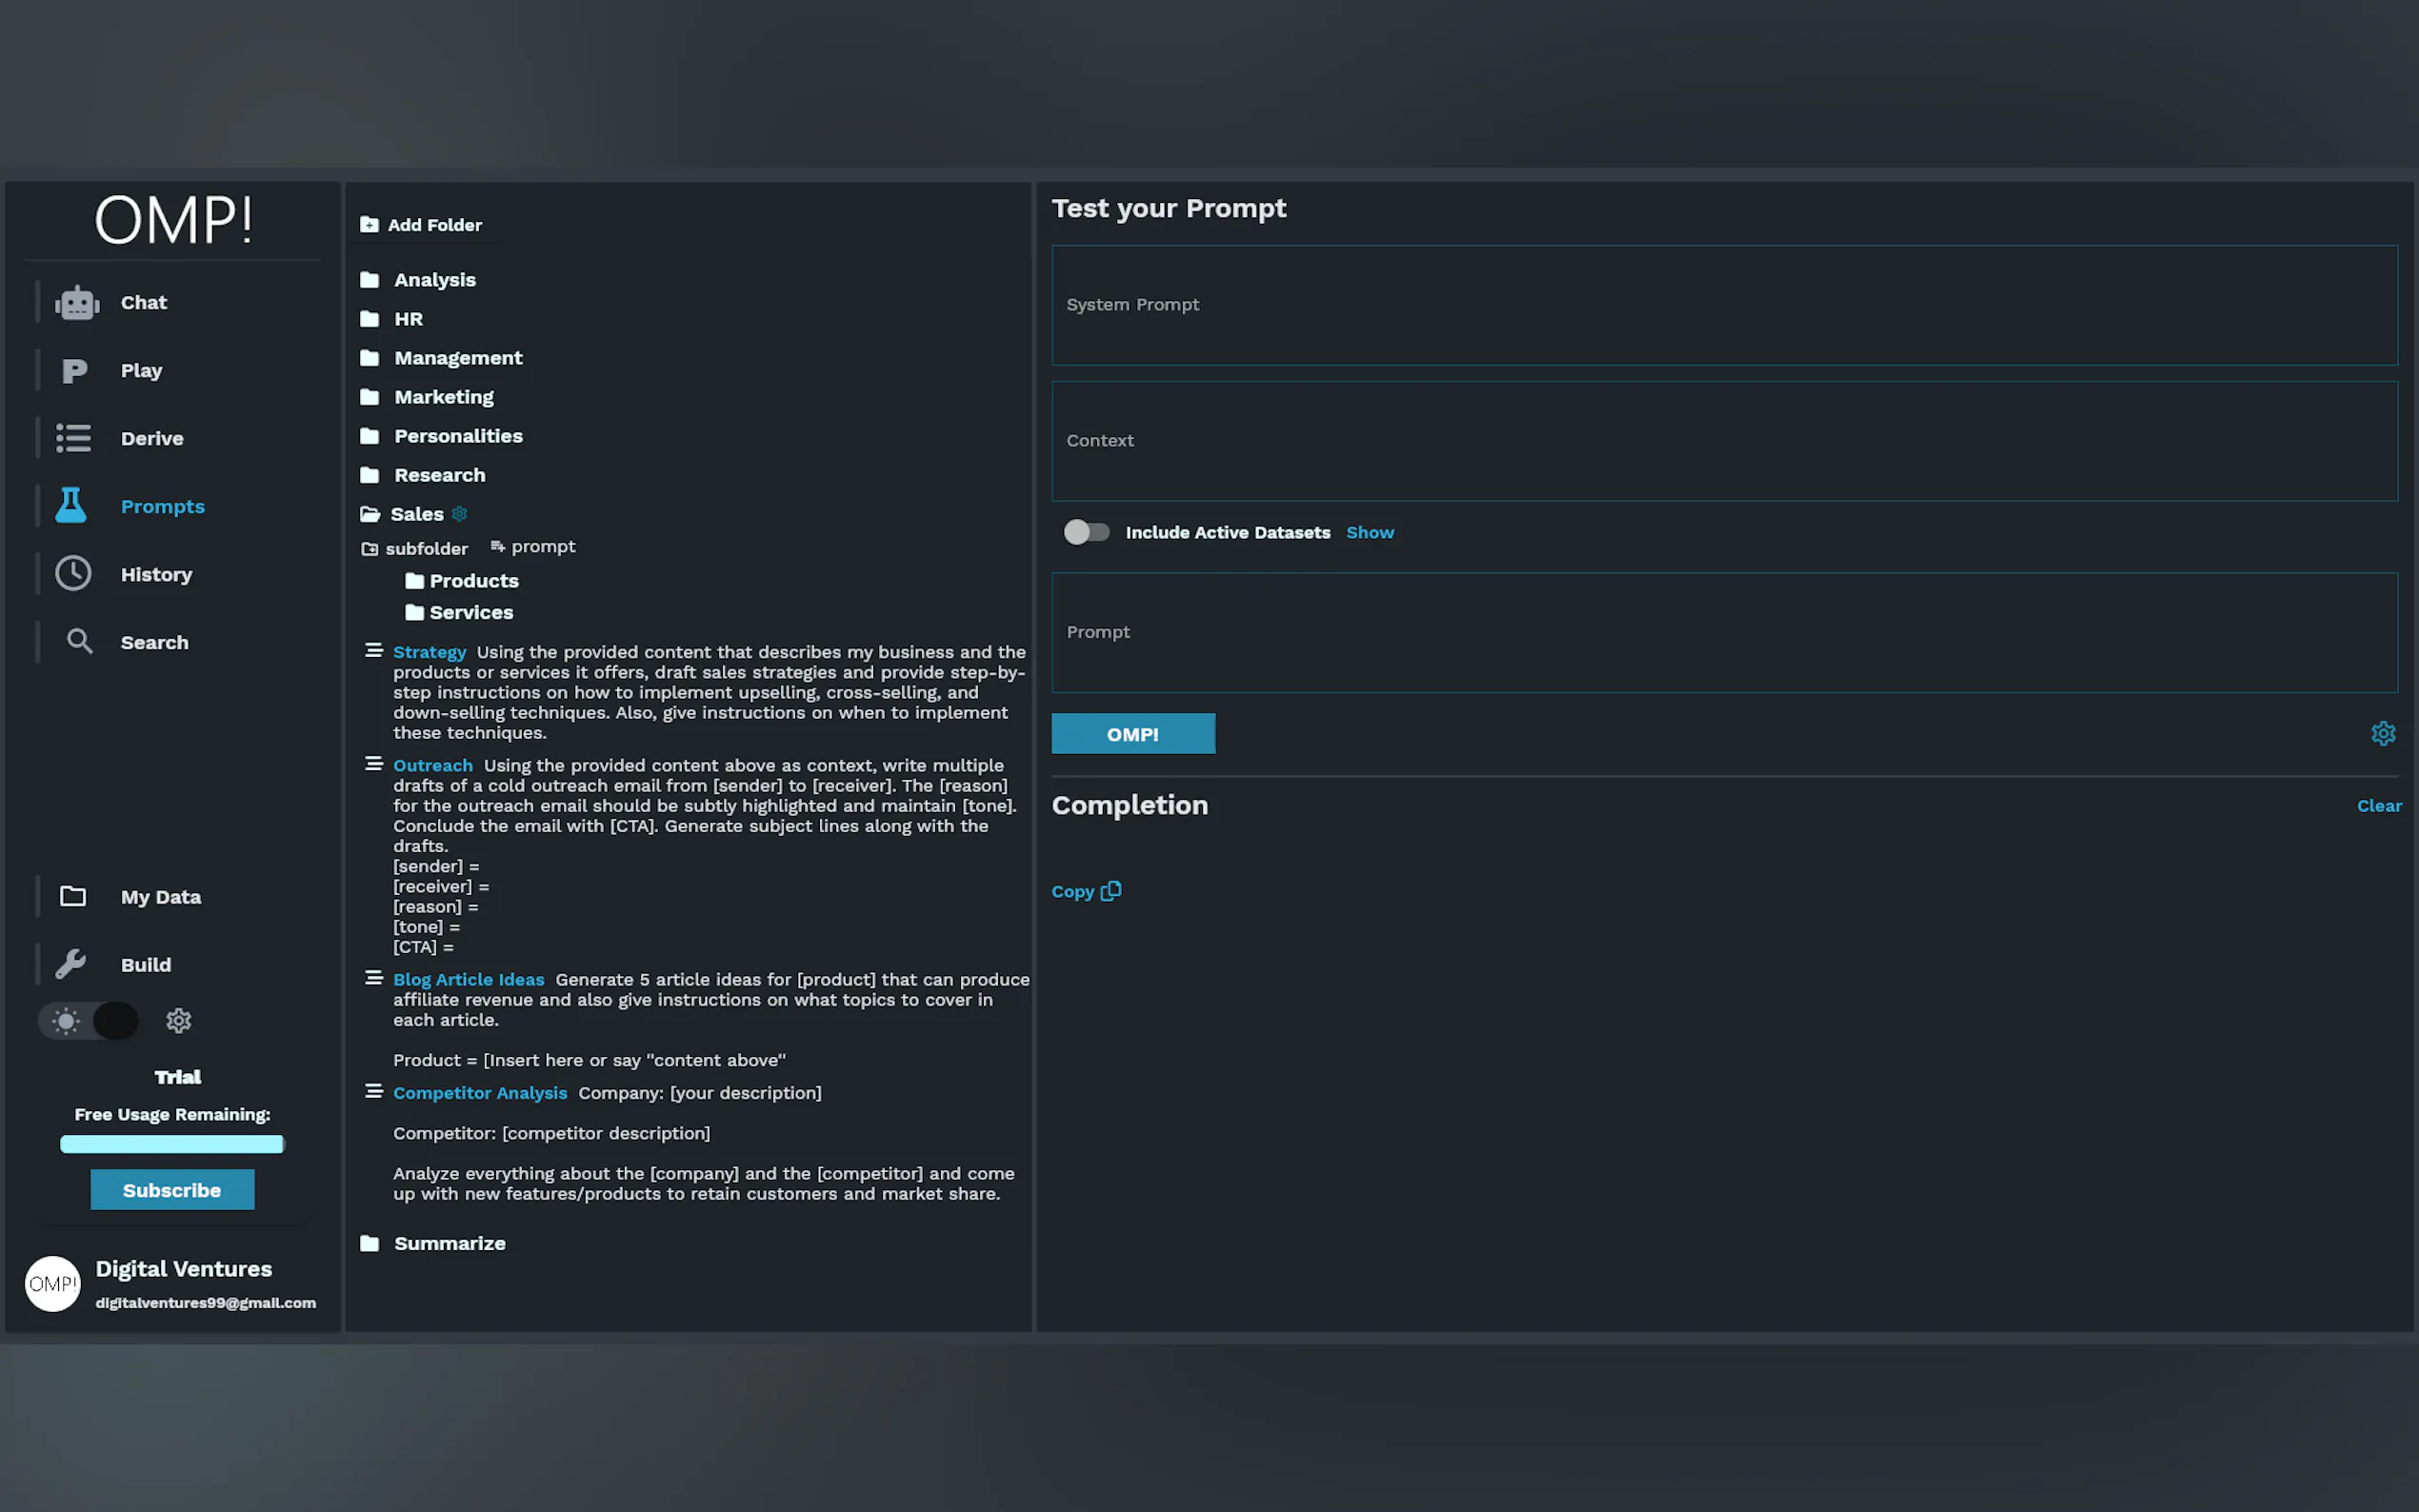
Task: Click the Chat robot icon
Action: pos(77,302)
